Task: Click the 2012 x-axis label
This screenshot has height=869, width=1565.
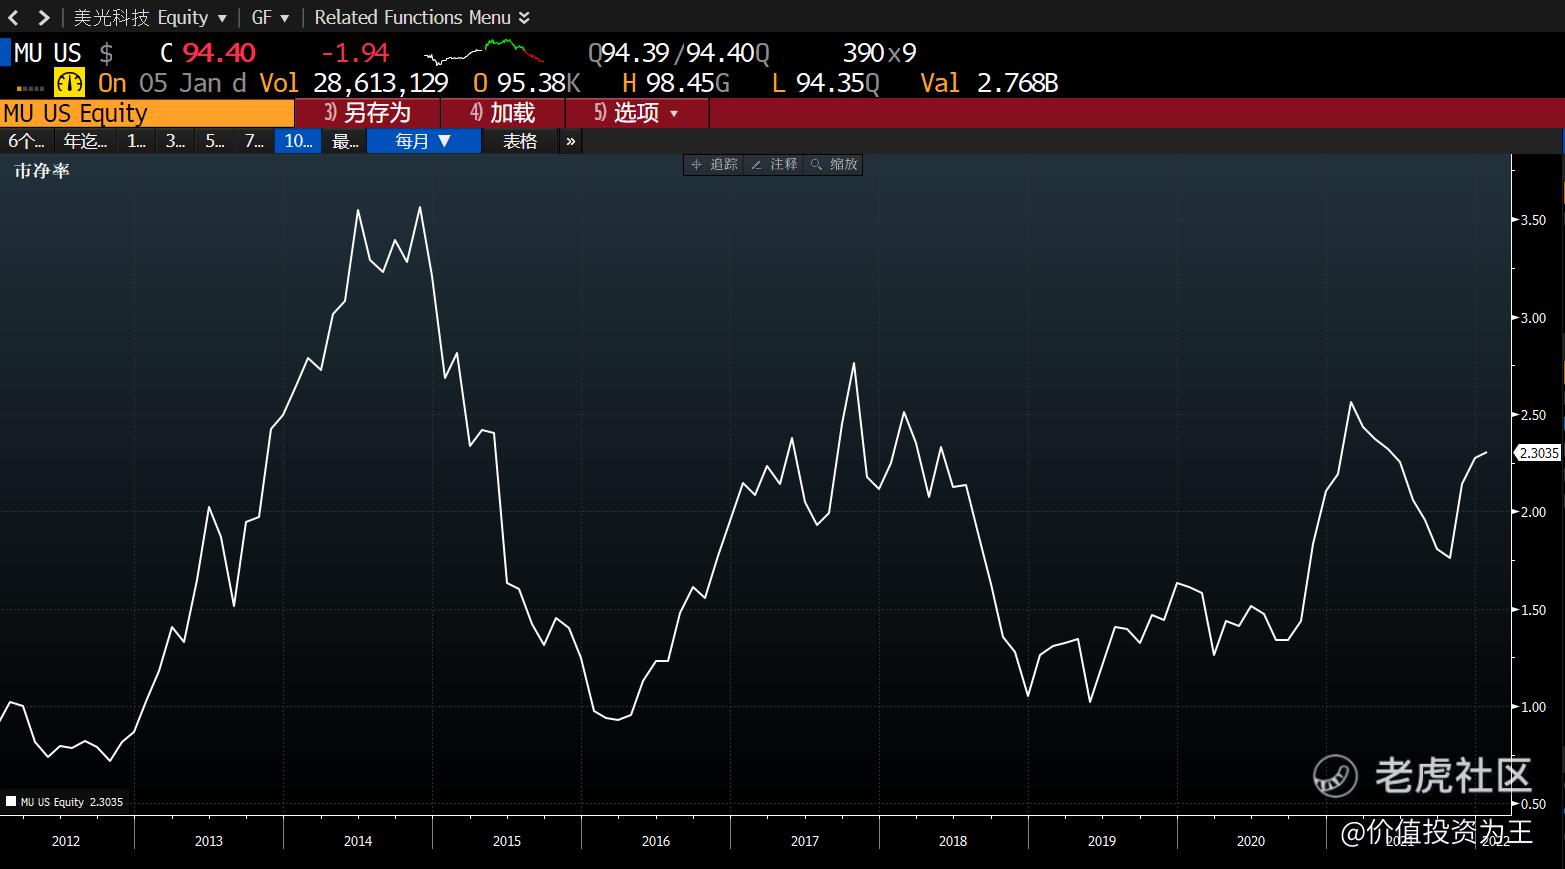Action: click(x=66, y=841)
